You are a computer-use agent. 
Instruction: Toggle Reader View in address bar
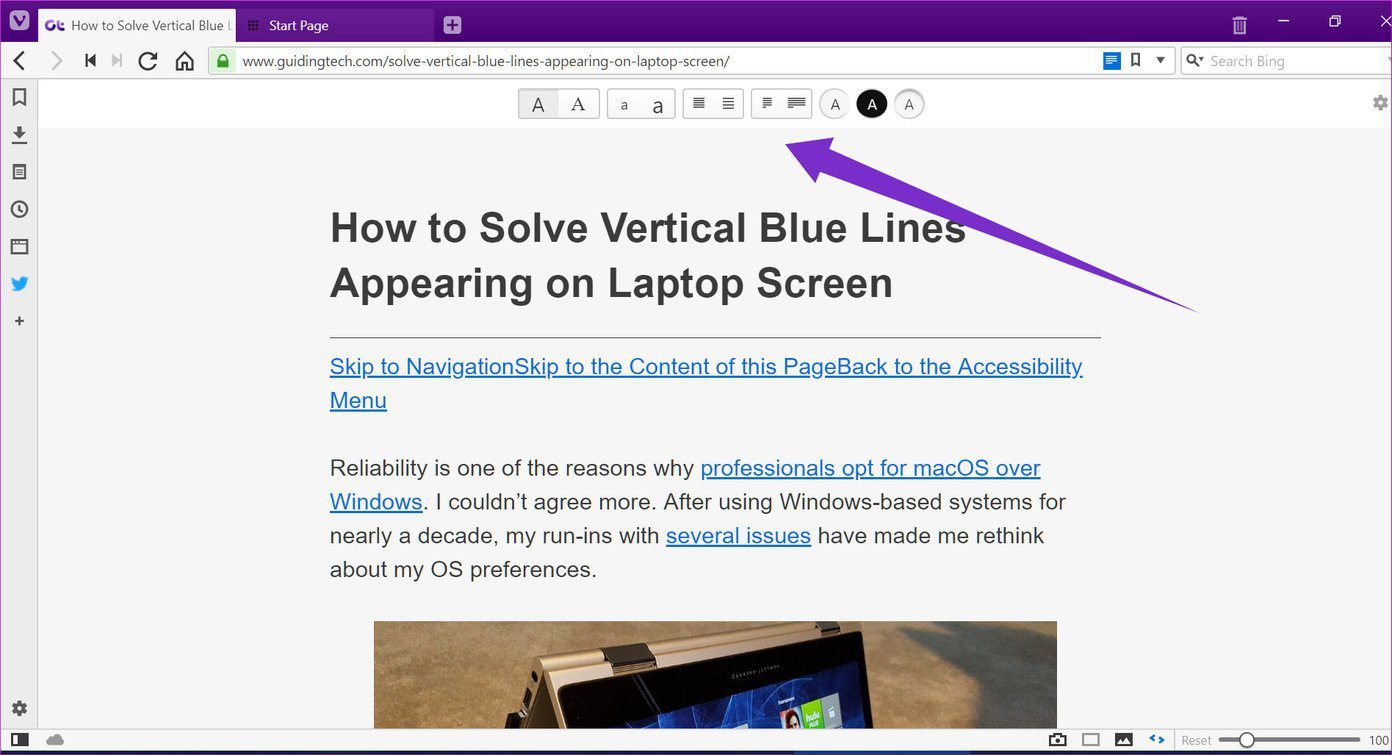pyautogui.click(x=1112, y=61)
